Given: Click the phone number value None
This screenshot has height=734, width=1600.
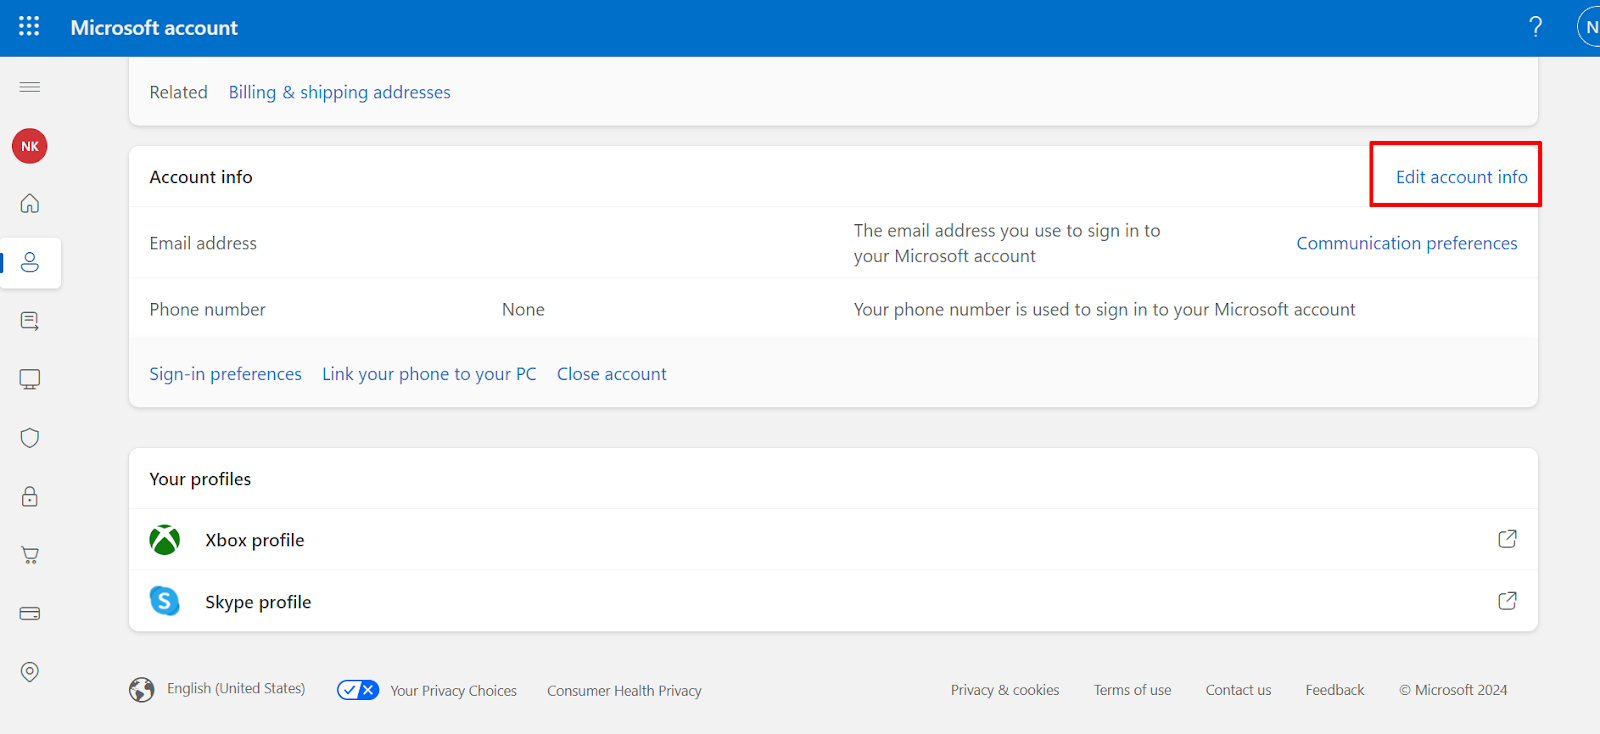Looking at the screenshot, I should [x=523, y=310].
